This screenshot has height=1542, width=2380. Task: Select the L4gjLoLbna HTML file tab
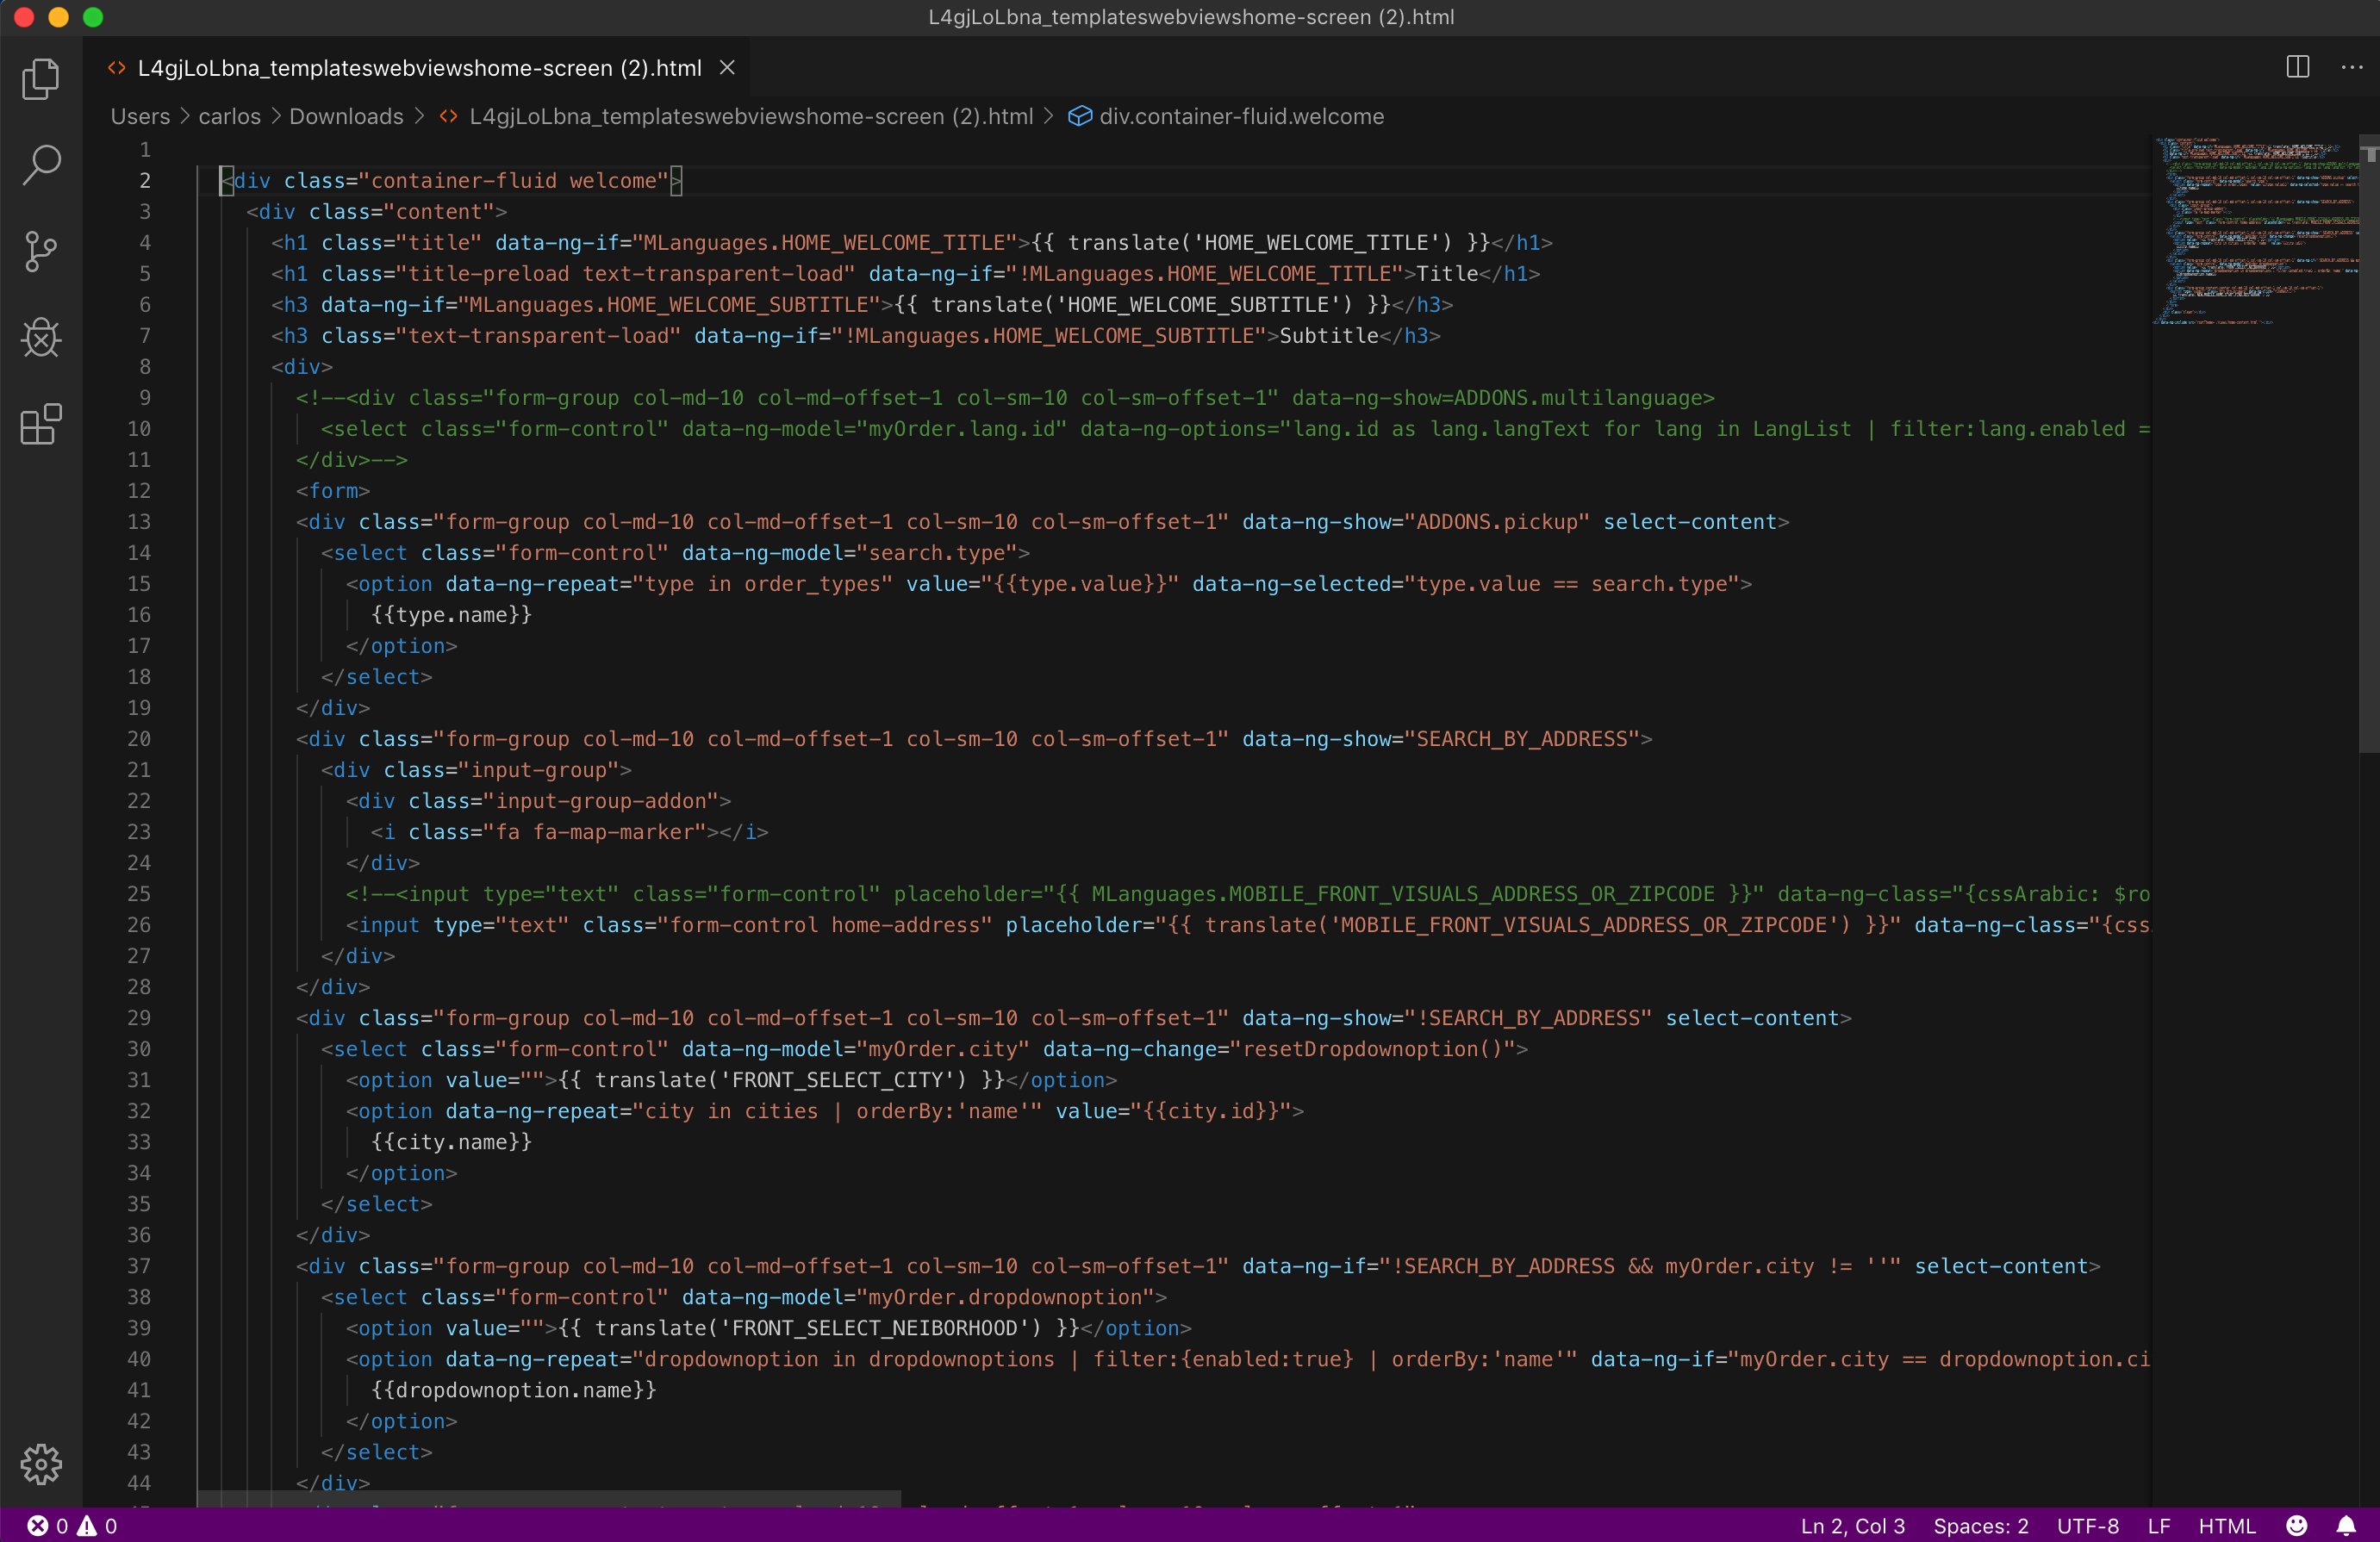(x=418, y=67)
